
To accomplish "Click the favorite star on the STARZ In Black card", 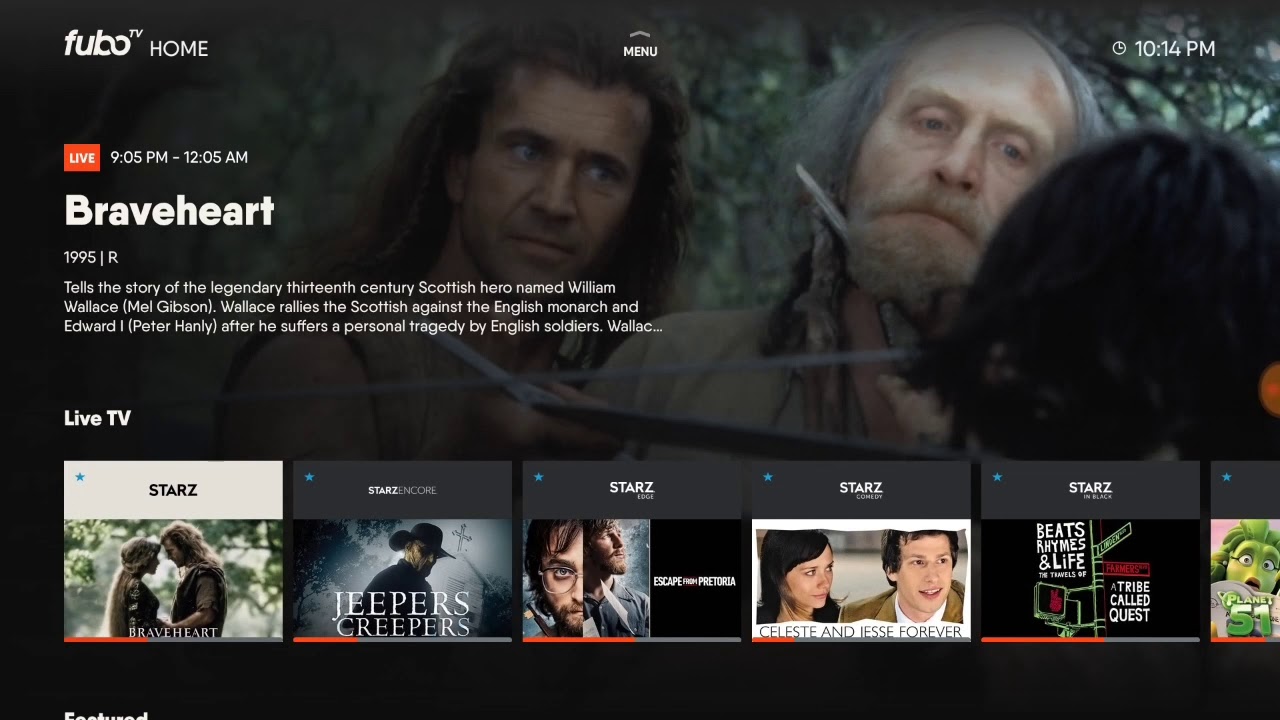I will click(x=997, y=477).
